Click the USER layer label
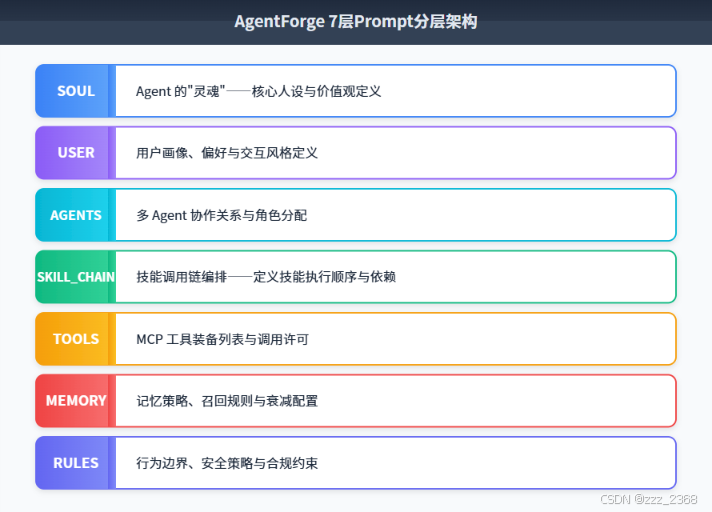Image resolution: width=712 pixels, height=512 pixels. coord(76,153)
